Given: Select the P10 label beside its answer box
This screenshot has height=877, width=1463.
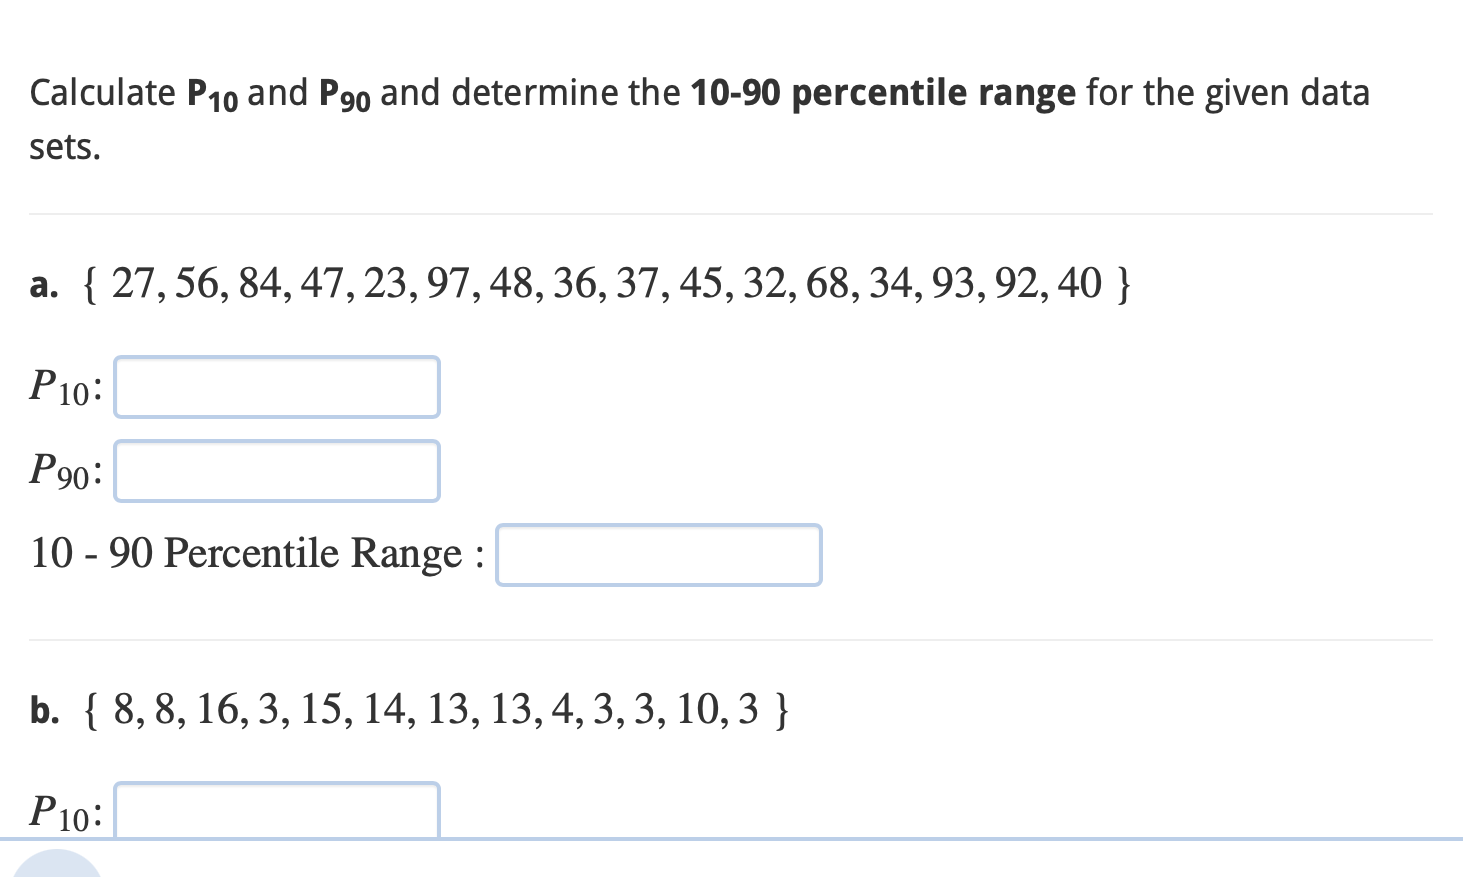Looking at the screenshot, I should tap(62, 387).
